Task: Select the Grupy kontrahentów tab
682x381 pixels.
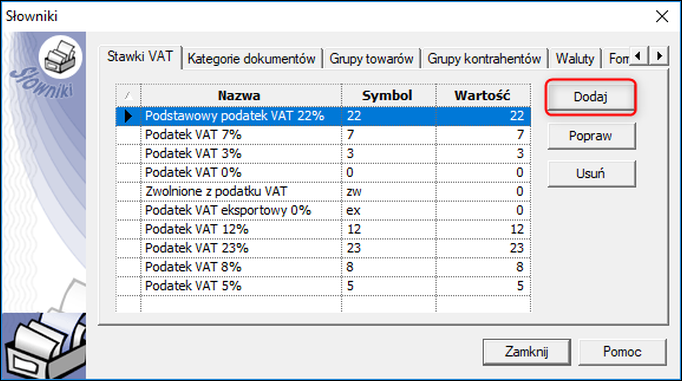Action: pos(484,59)
